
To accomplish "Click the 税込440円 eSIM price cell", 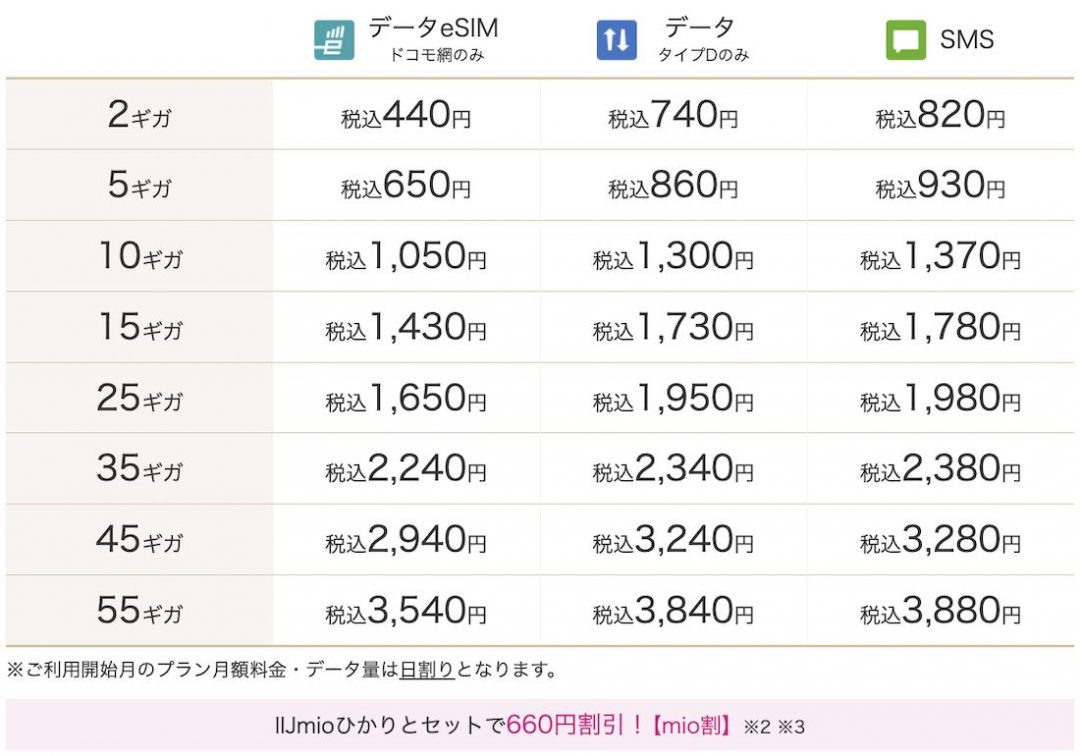I will [406, 116].
